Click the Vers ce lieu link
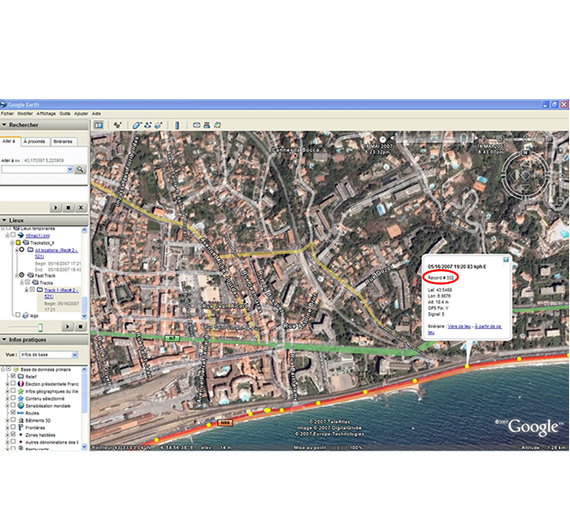The image size is (570, 526). [x=459, y=326]
